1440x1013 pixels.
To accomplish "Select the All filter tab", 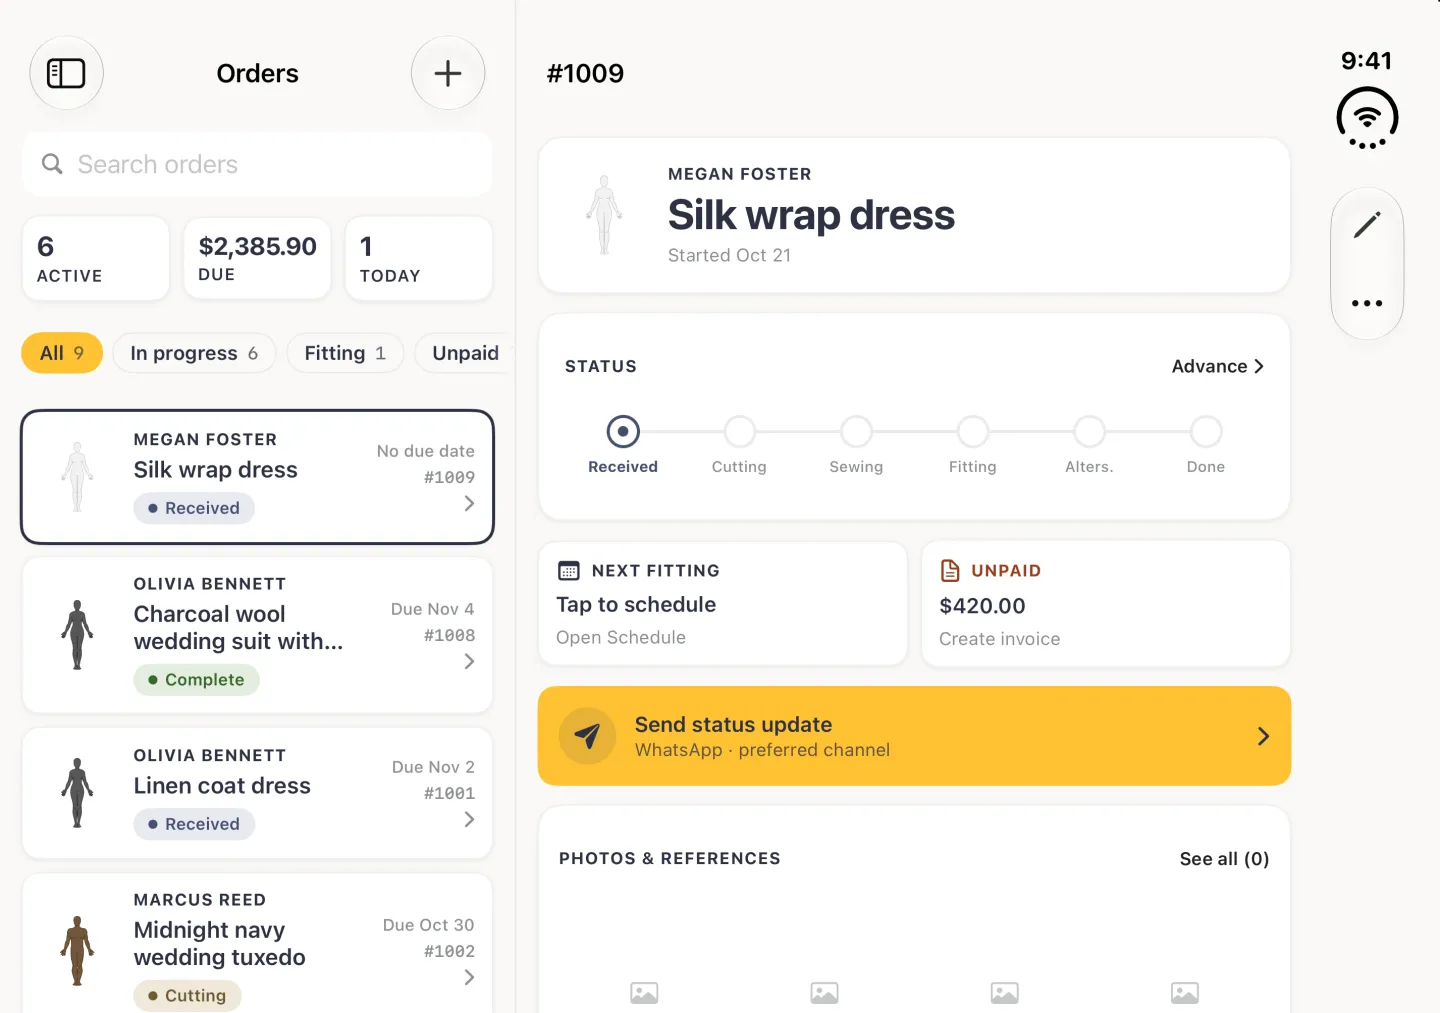I will pyautogui.click(x=62, y=353).
